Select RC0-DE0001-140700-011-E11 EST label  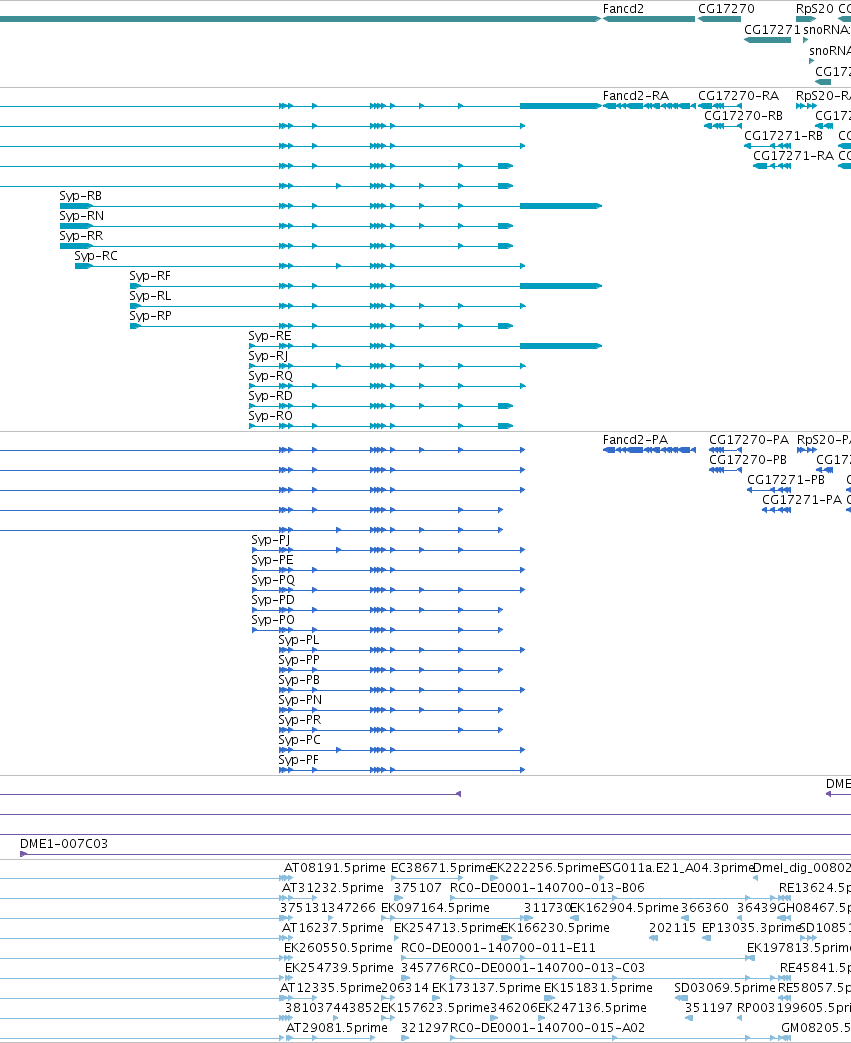498,948
